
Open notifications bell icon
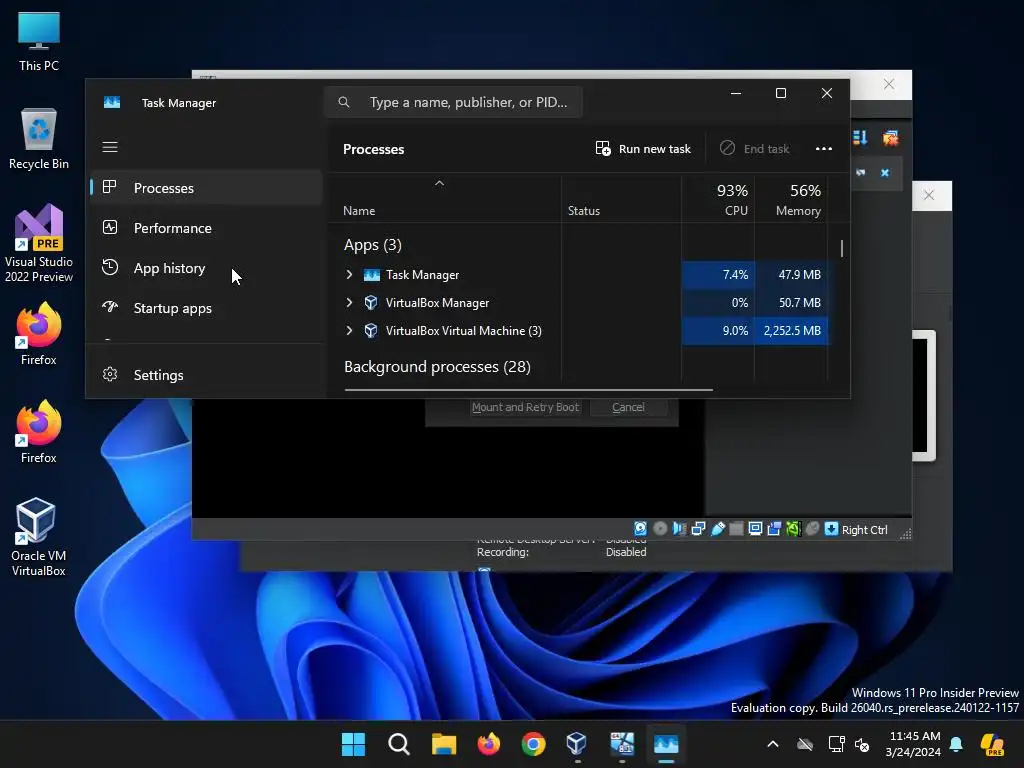tap(956, 744)
